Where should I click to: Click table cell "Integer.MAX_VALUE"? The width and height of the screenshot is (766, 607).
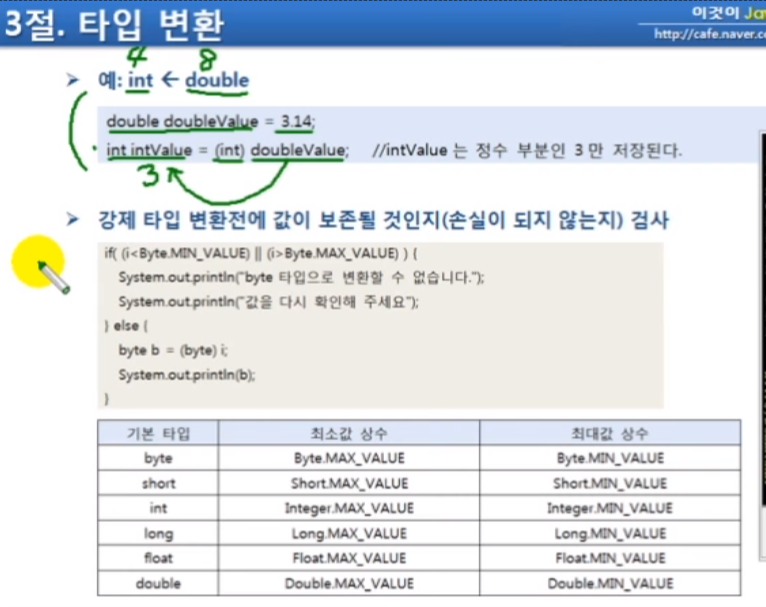(x=349, y=508)
